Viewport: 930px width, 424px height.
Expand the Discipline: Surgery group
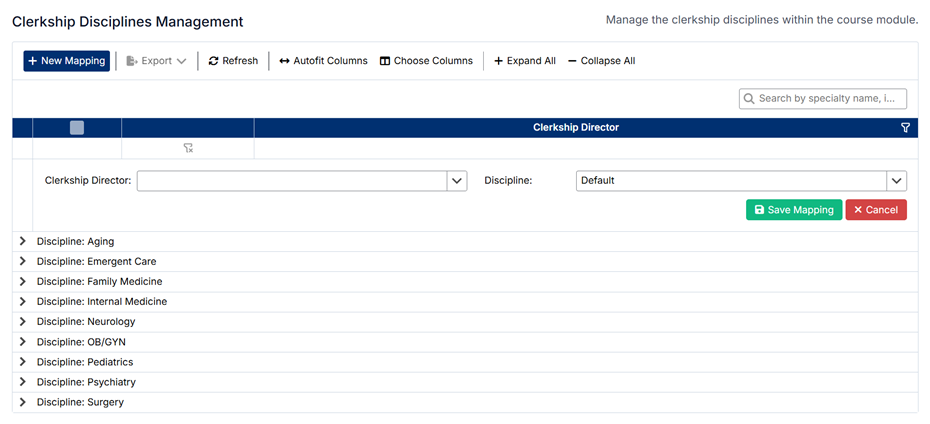coord(23,402)
